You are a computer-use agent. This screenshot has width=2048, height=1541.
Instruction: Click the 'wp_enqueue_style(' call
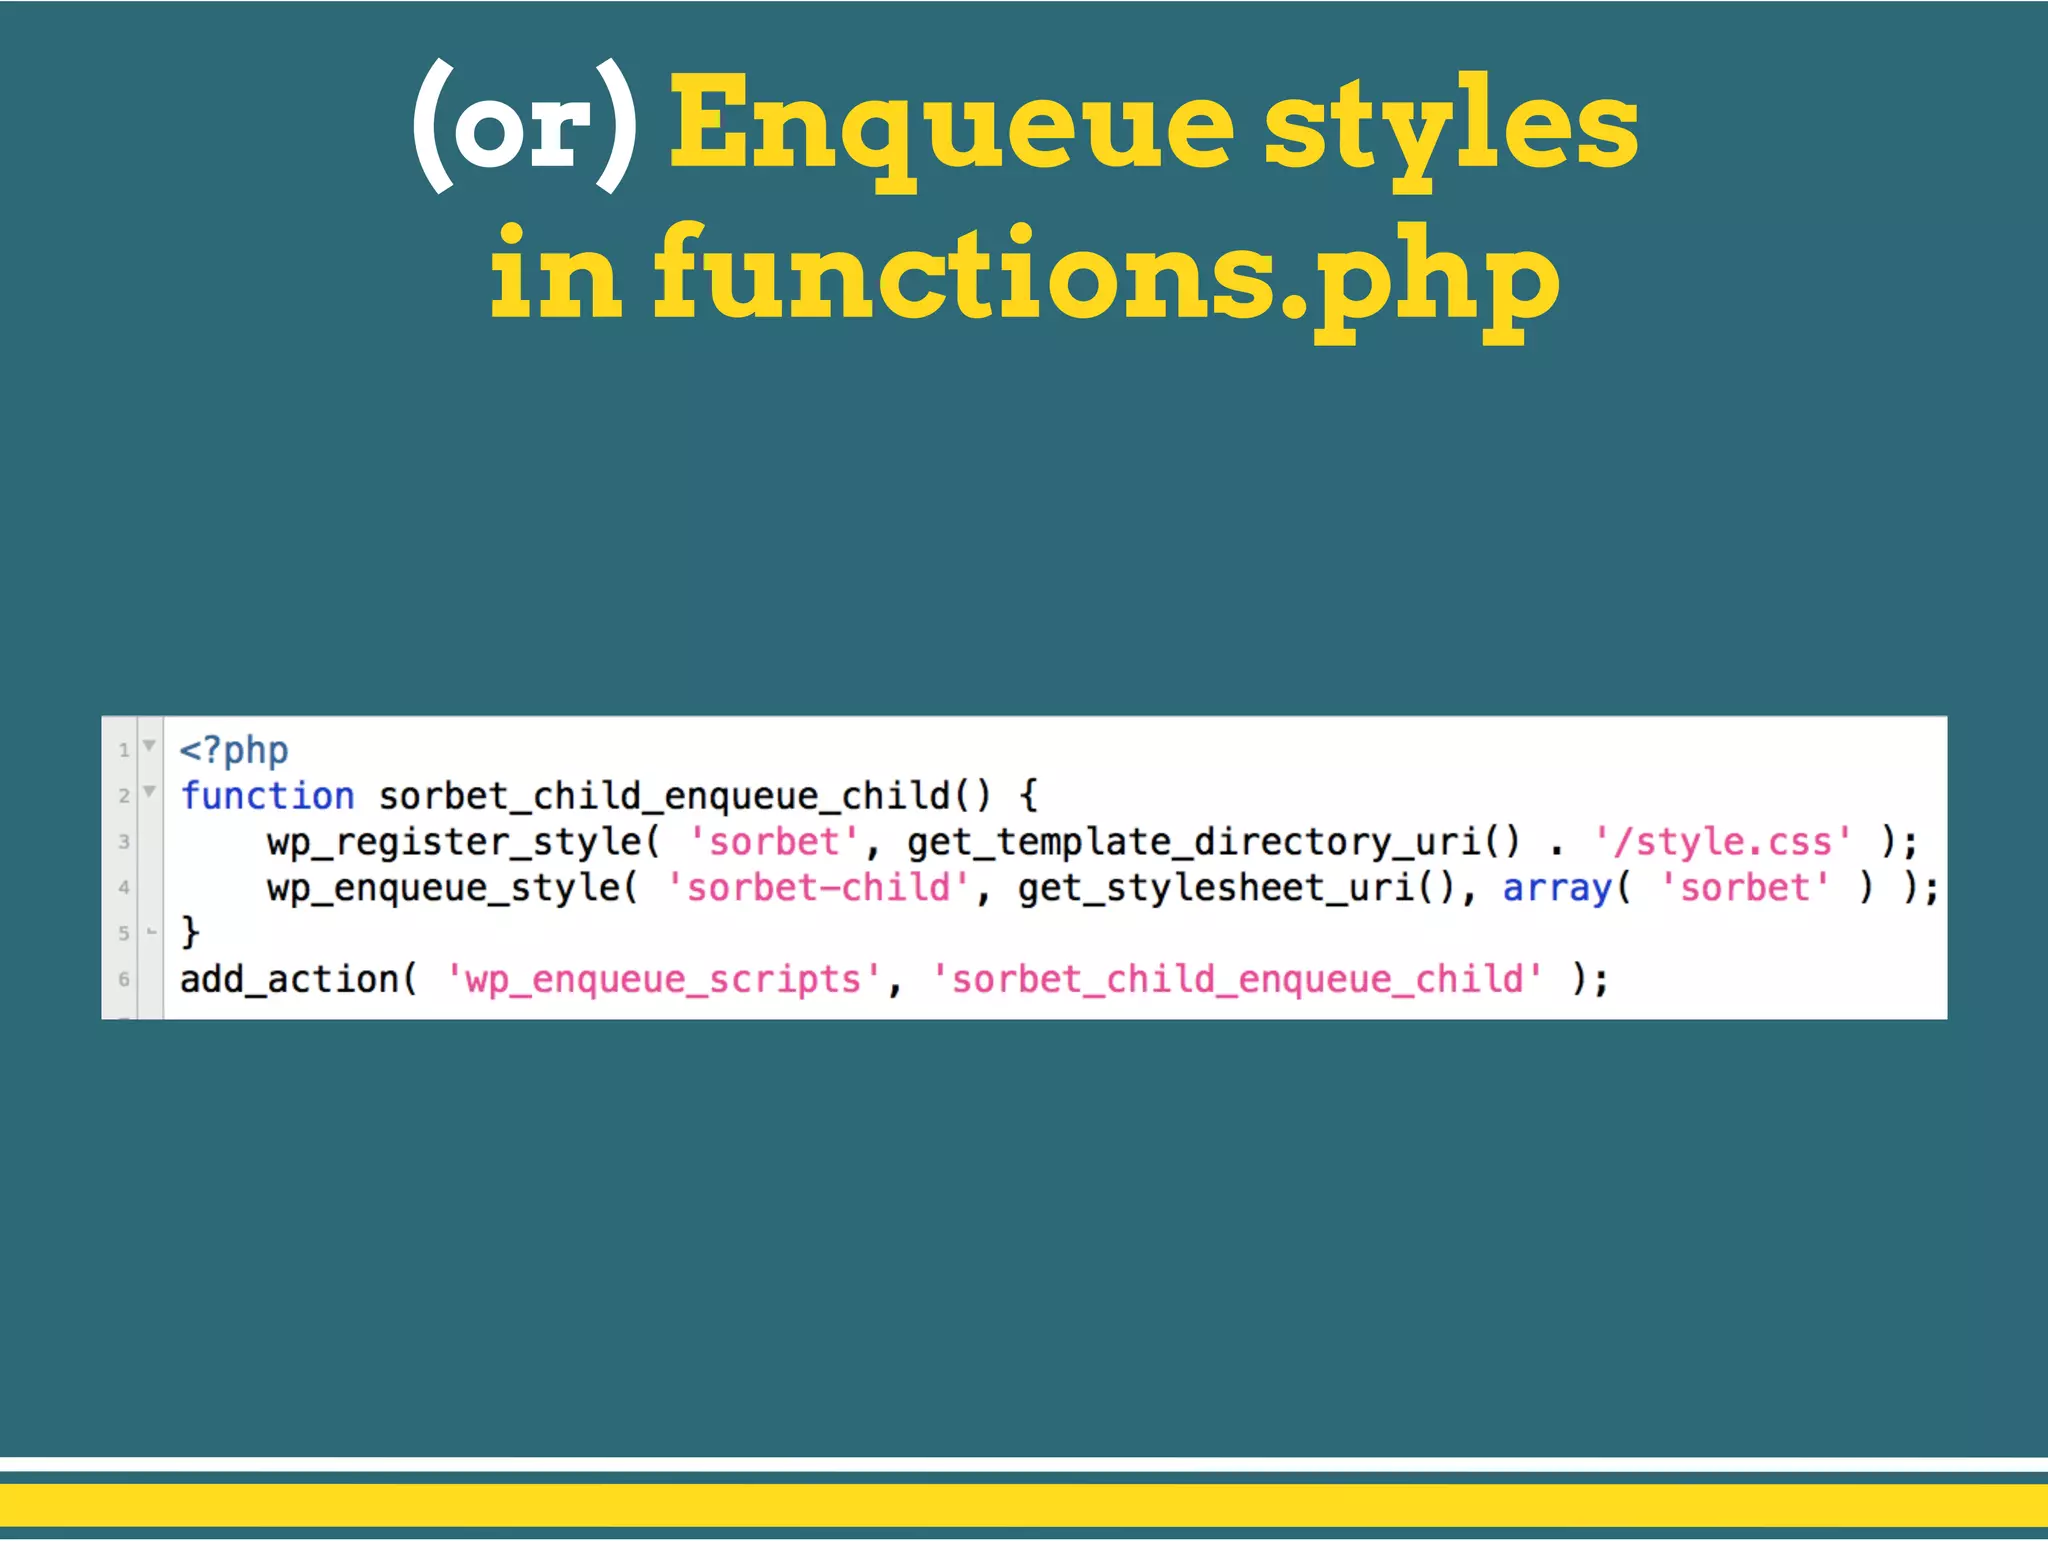453,888
